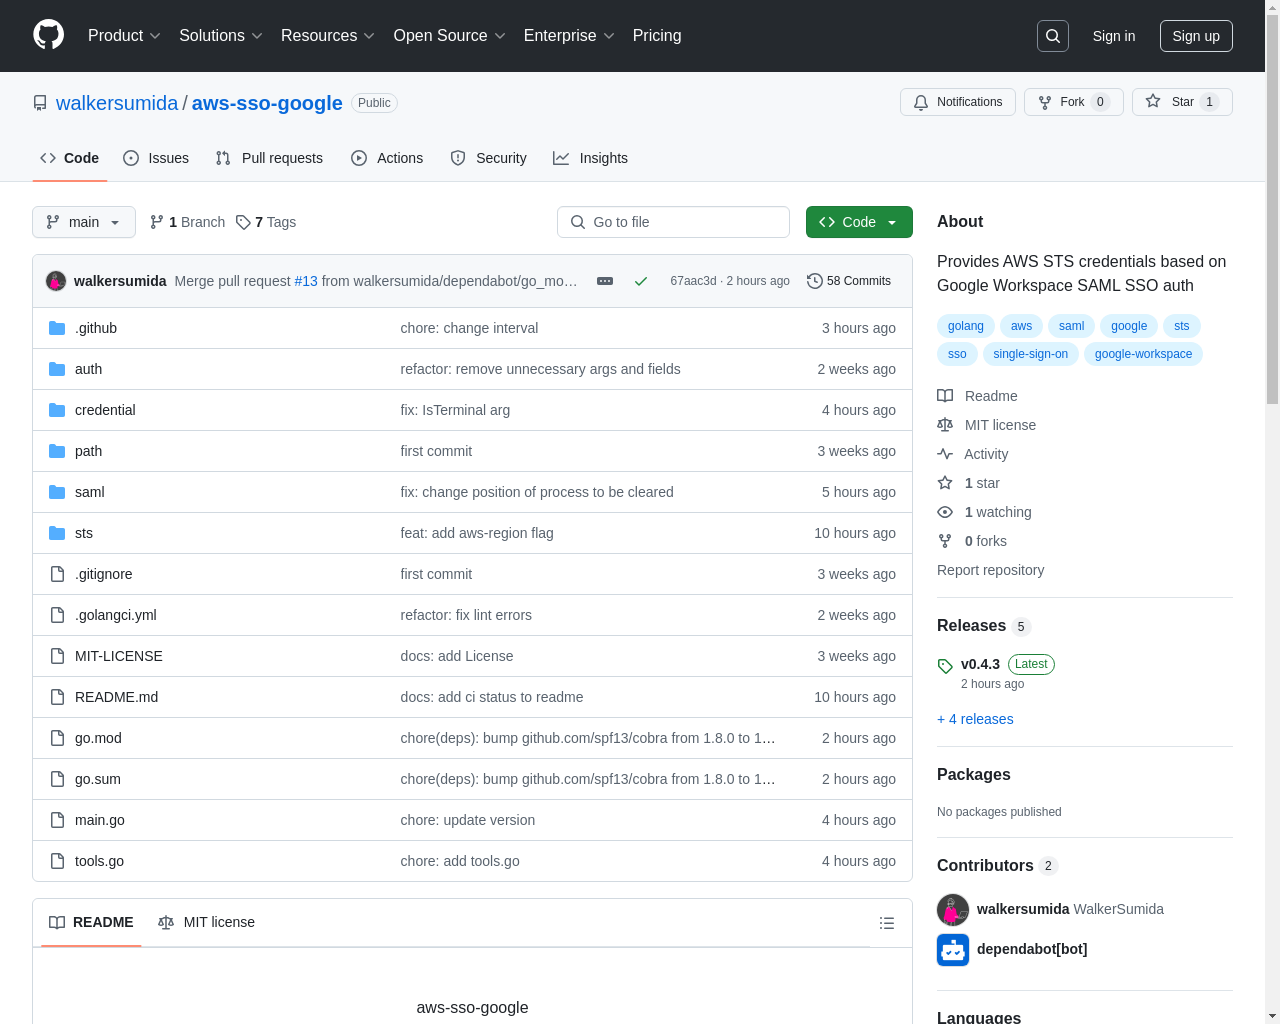Screen dimensions: 1280x1024
Task: Click the golang topic tag
Action: [966, 326]
